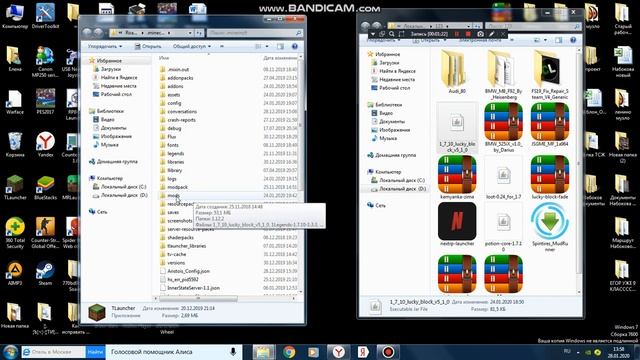Select the versions folder
Viewport: 640px width, 360px height.
click(176, 262)
